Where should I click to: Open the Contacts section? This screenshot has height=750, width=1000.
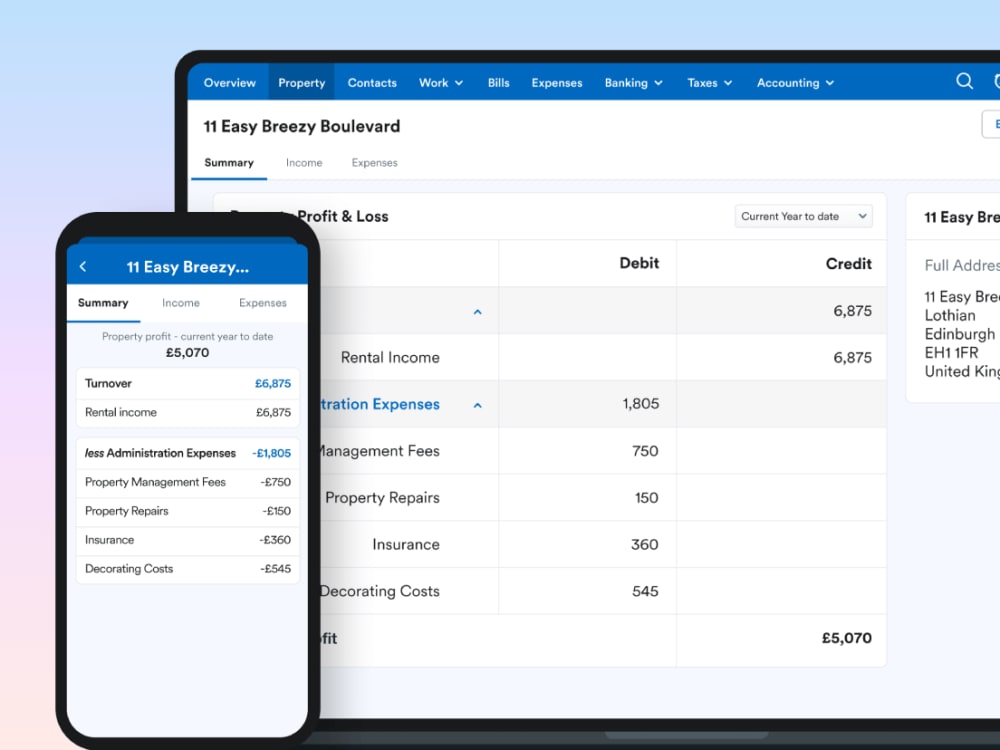[372, 82]
